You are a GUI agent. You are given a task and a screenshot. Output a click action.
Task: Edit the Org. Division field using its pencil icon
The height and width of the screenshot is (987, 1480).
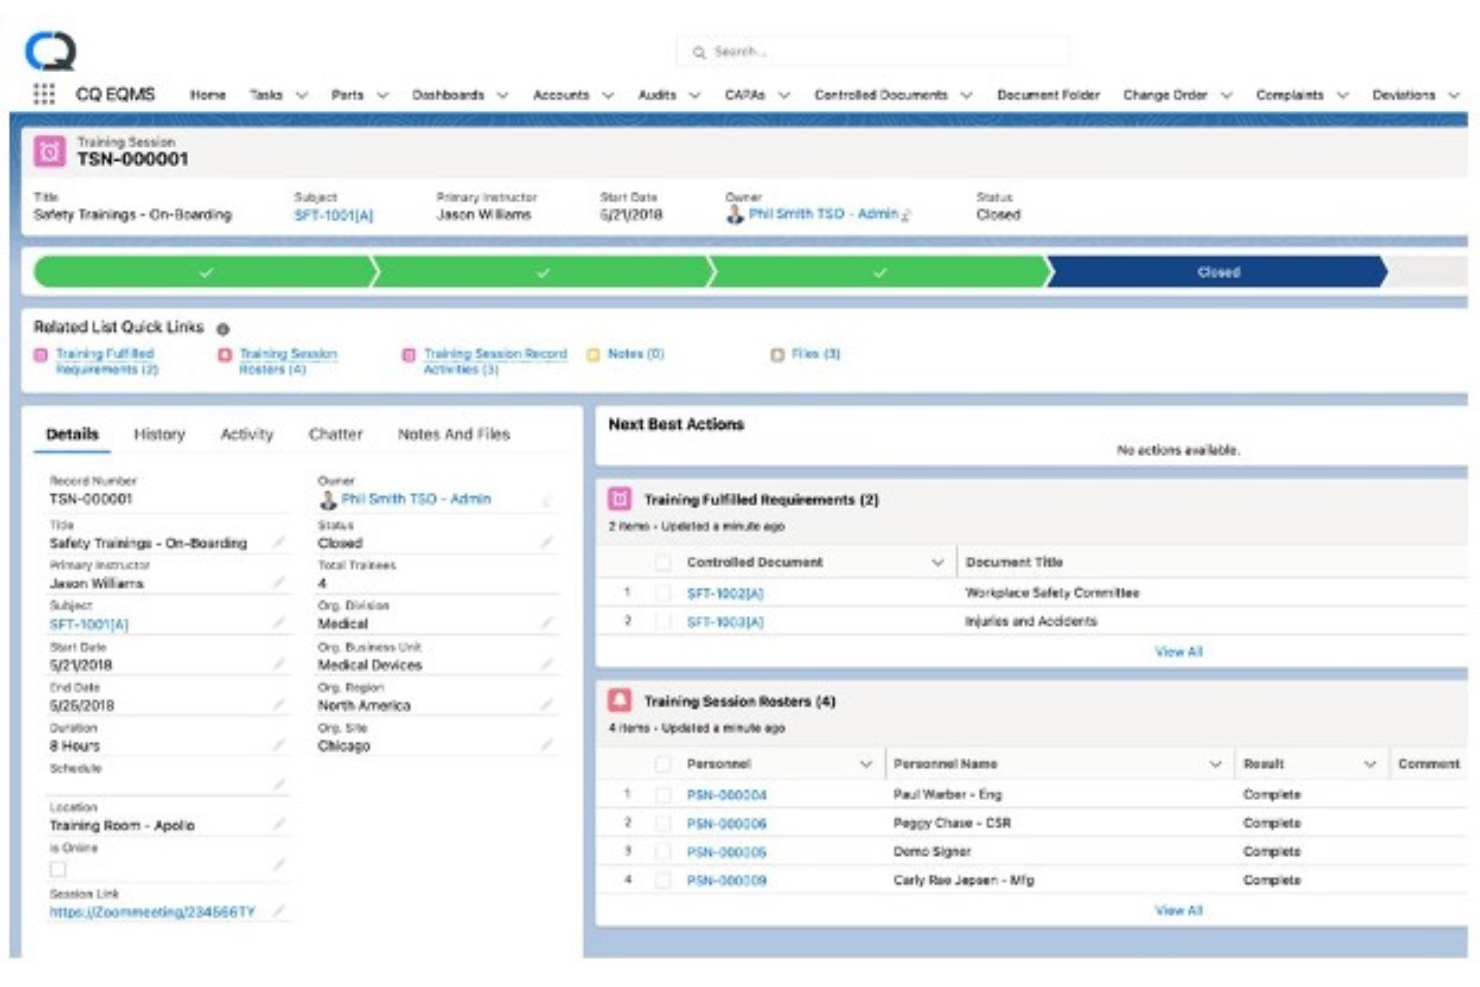pyautogui.click(x=547, y=623)
